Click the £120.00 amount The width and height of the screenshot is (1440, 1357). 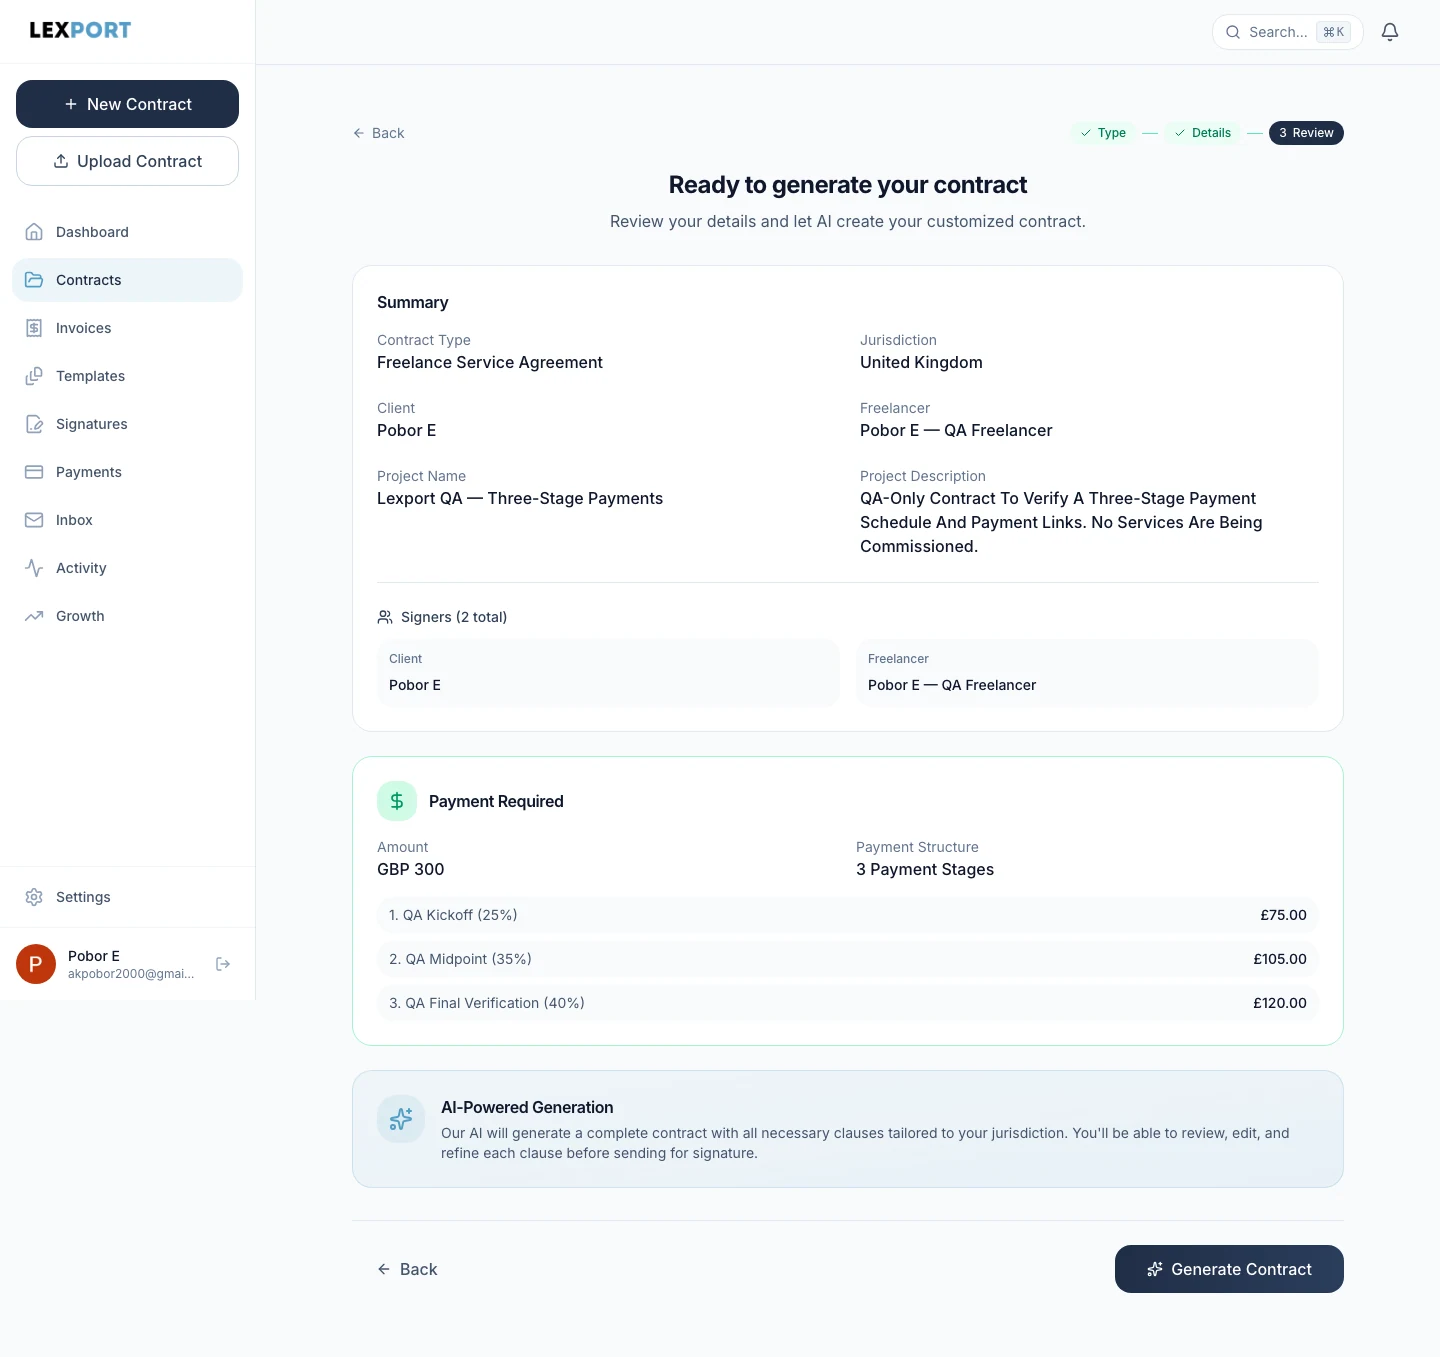click(x=1280, y=1003)
